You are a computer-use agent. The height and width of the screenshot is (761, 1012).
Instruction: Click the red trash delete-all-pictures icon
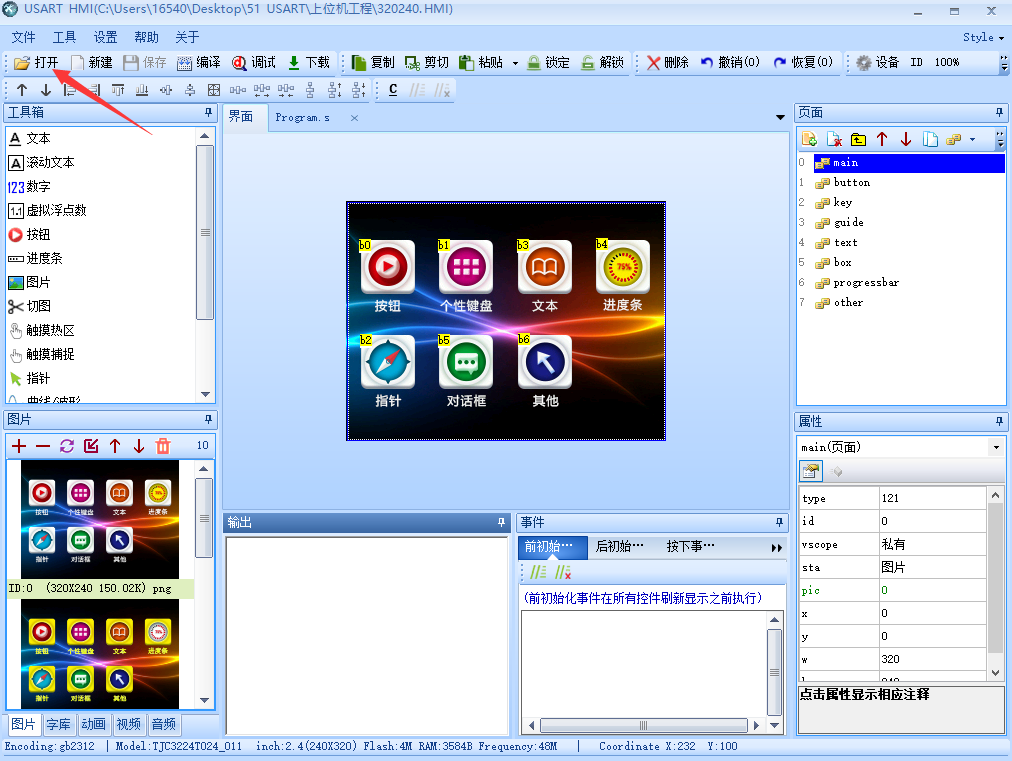coord(163,446)
